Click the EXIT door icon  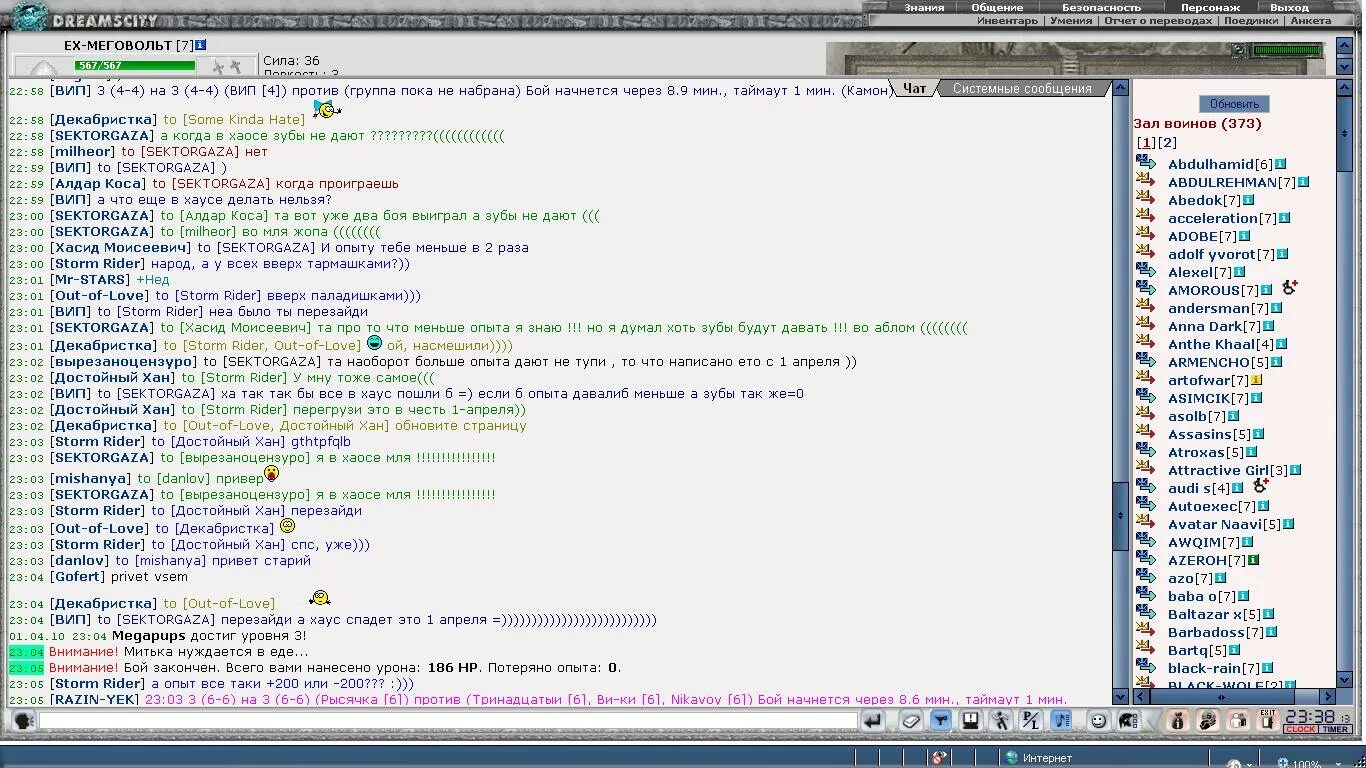pos(1268,721)
